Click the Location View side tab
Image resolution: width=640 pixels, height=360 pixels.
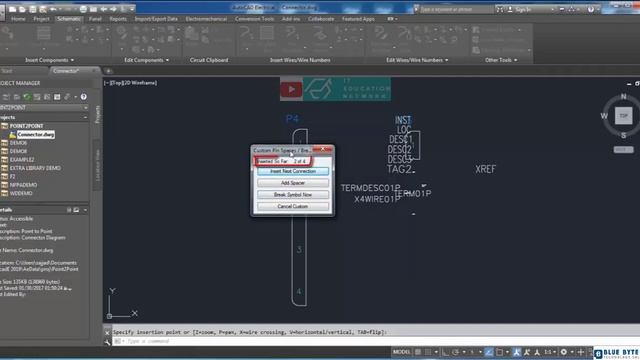tap(97, 165)
